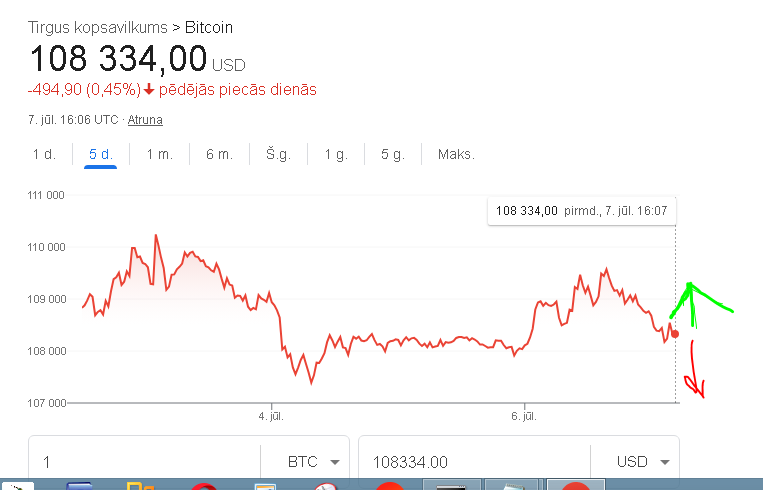
Task: Click the 6. jūl. date axis marker
Action: pos(524,417)
